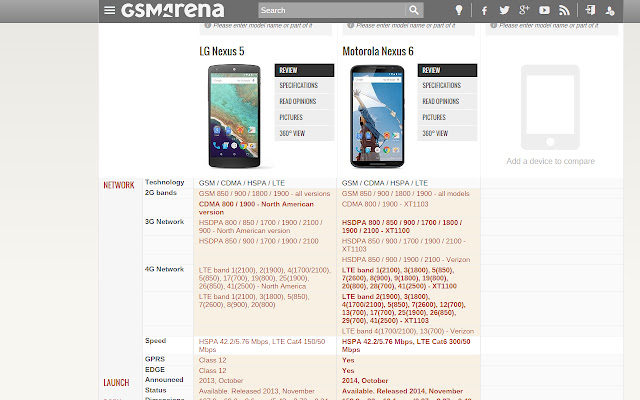Viewport: 640px width, 400px height.
Task: Click the 2G bands row label
Action: (161, 192)
